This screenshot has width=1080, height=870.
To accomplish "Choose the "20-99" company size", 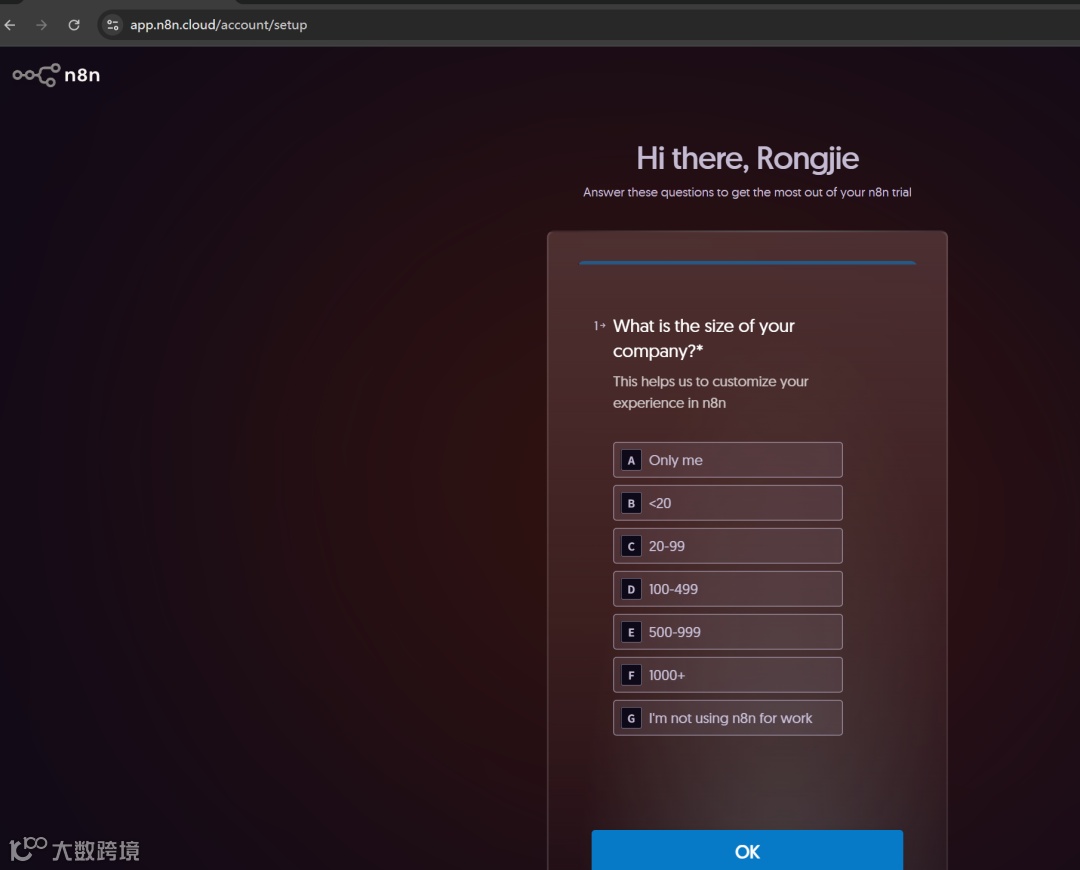I will point(727,546).
